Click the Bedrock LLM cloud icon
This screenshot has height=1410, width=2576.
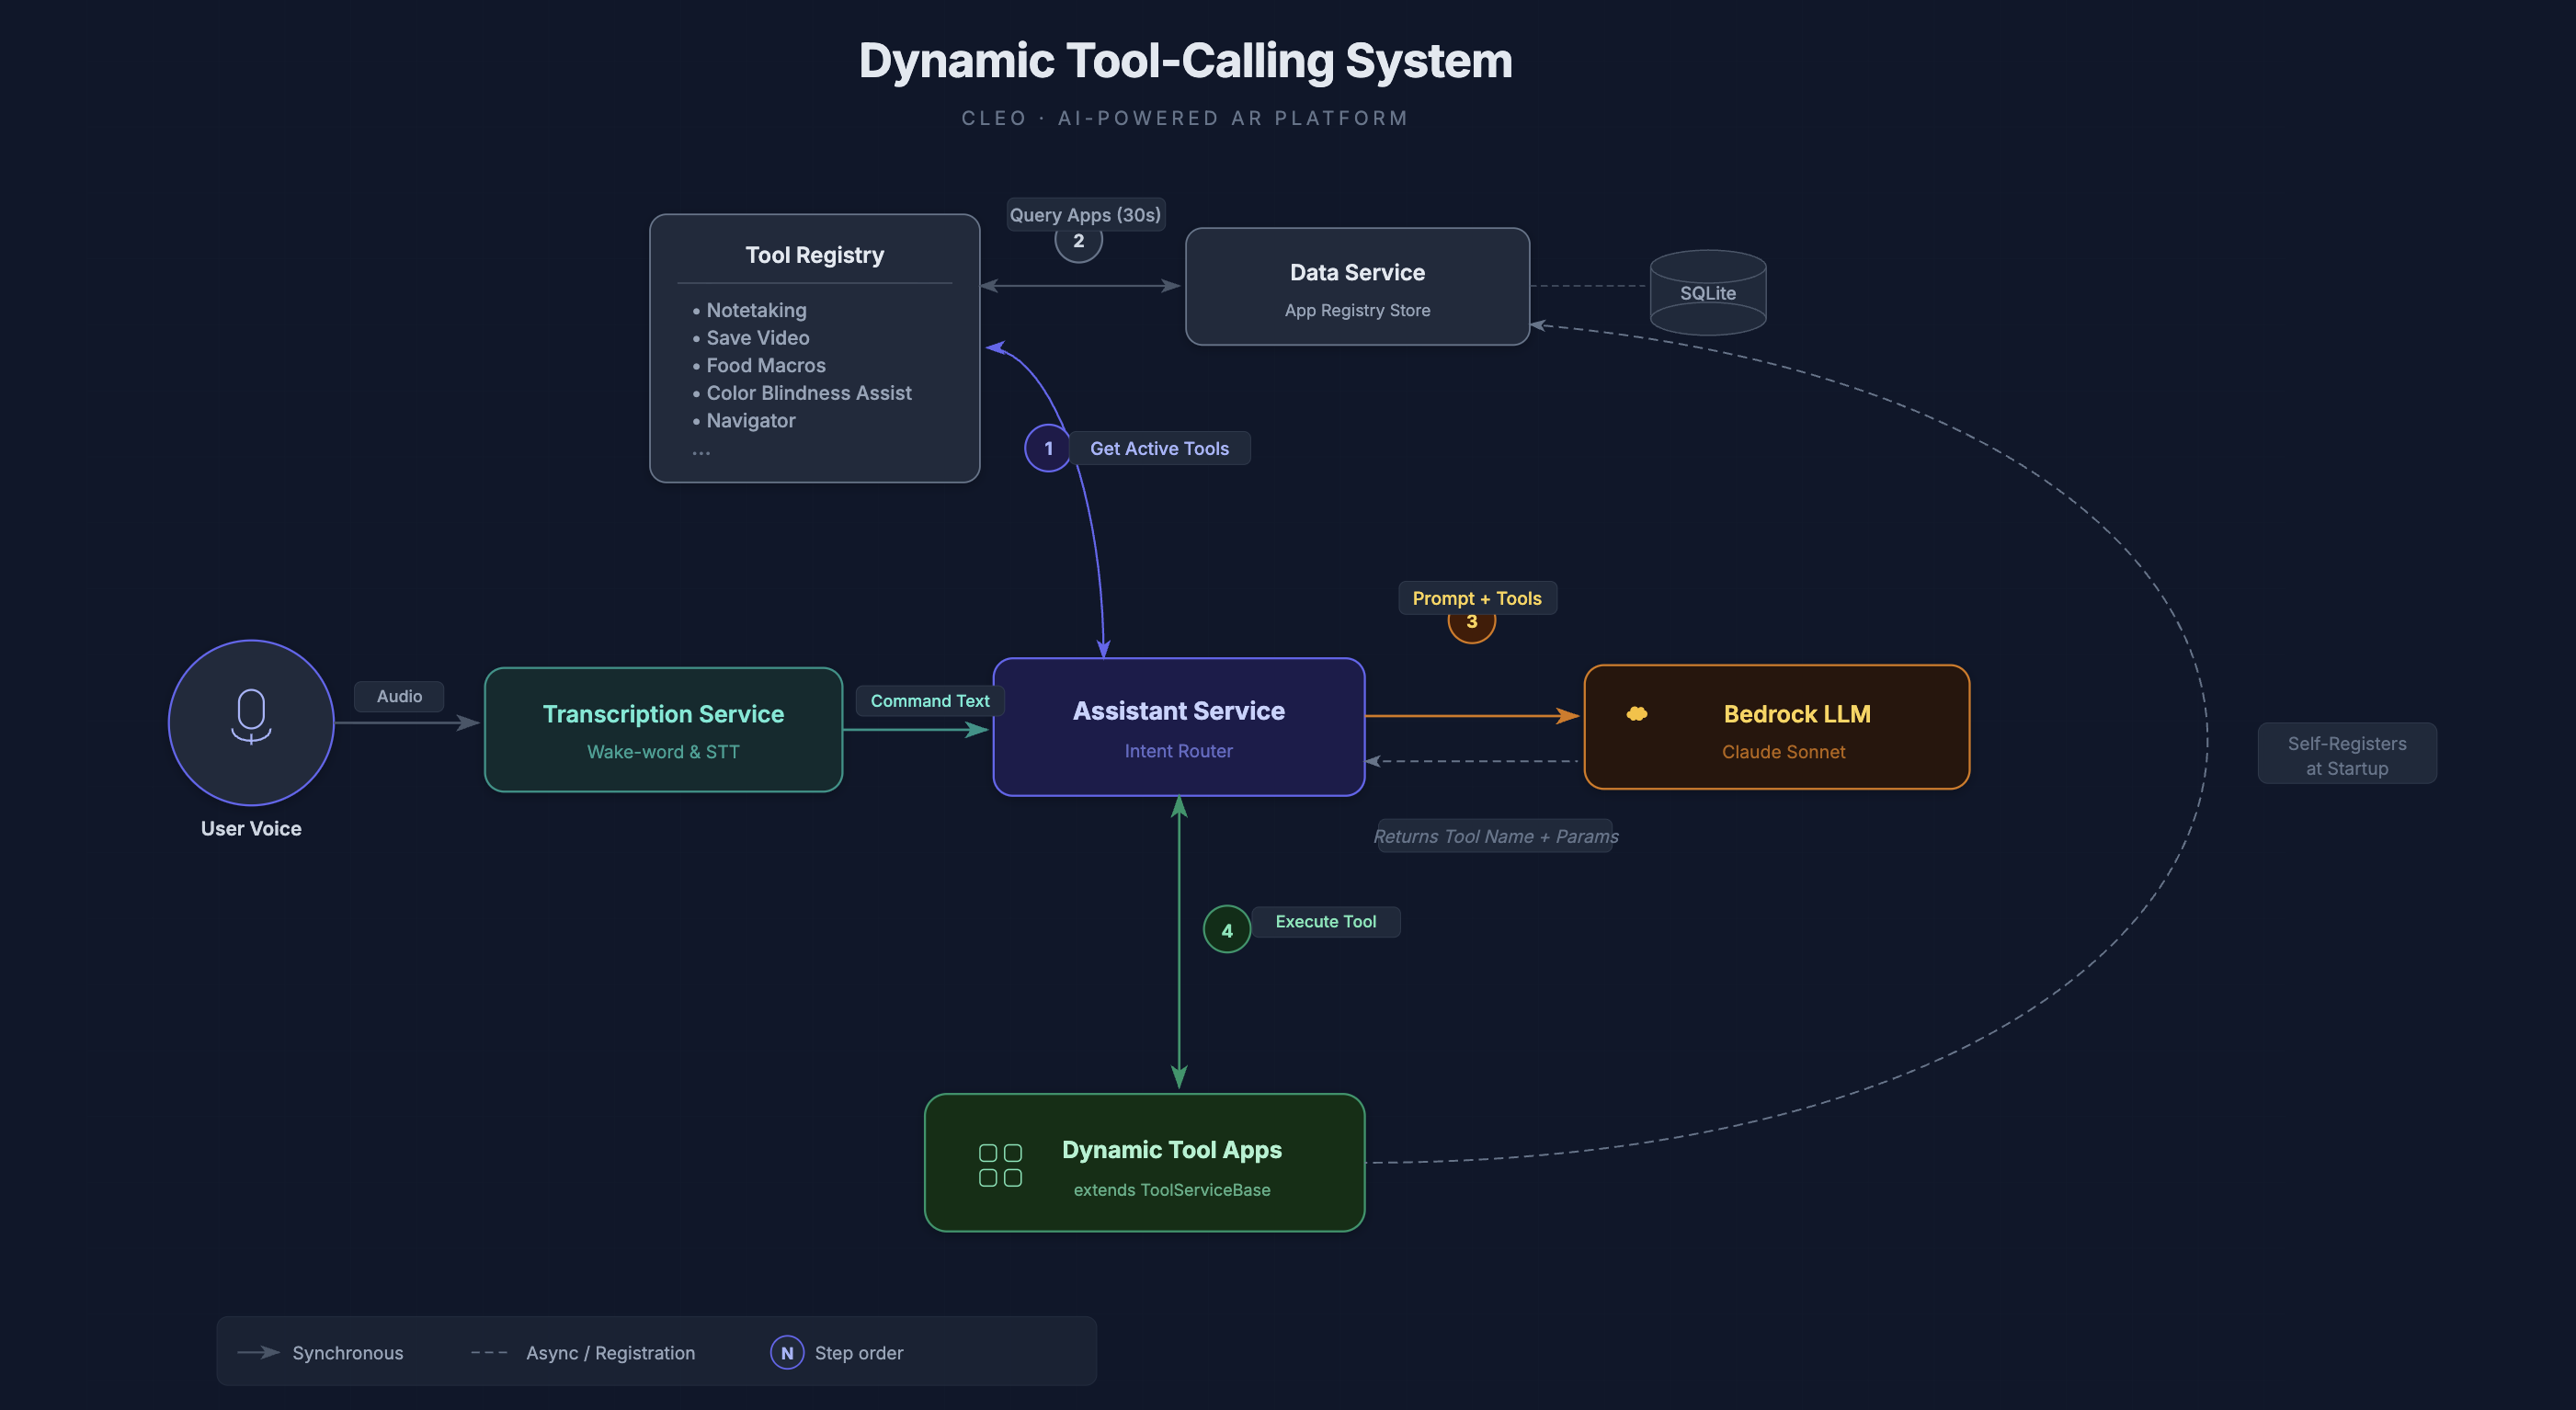pos(1636,714)
